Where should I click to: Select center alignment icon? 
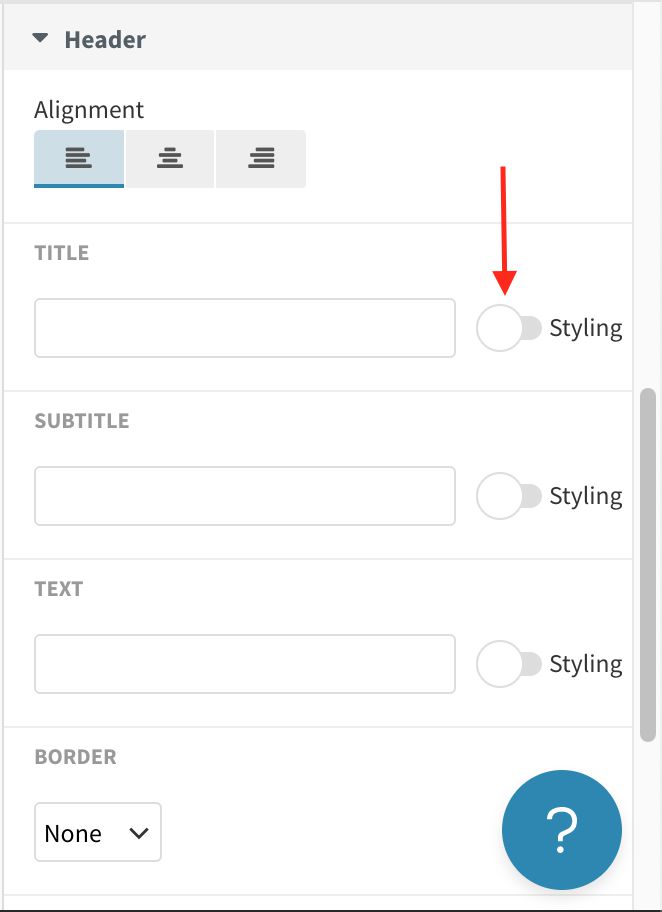(170, 159)
